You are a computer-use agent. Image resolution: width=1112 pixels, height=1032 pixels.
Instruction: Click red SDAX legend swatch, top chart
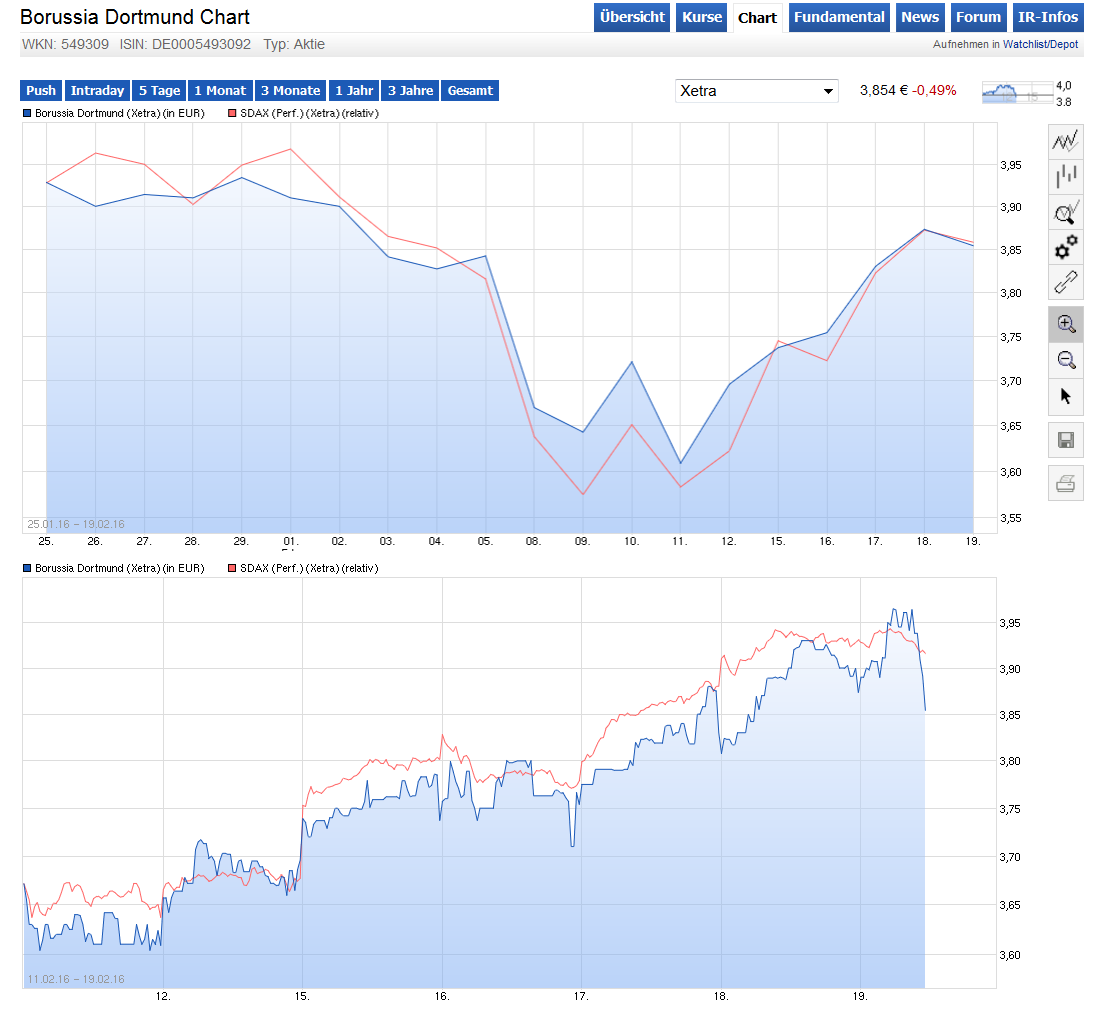pyautogui.click(x=232, y=113)
